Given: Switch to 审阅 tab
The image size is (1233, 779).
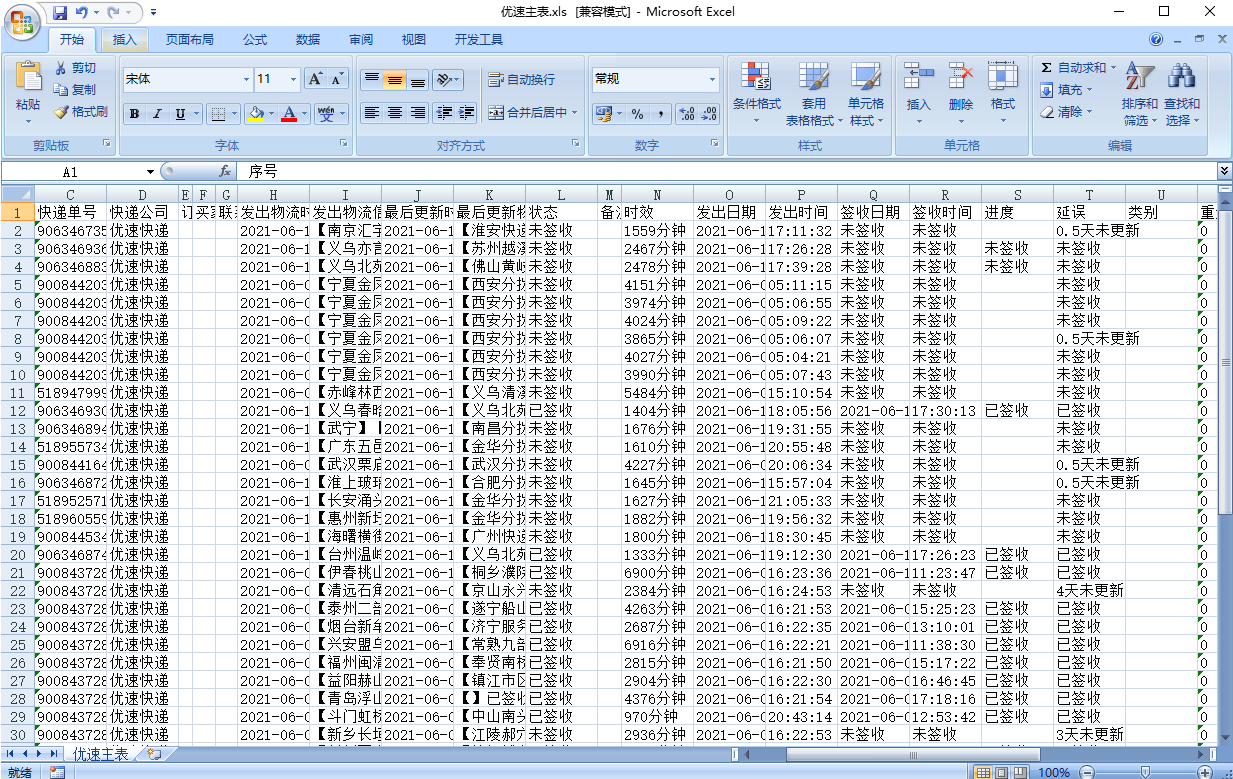Looking at the screenshot, I should click(x=361, y=40).
